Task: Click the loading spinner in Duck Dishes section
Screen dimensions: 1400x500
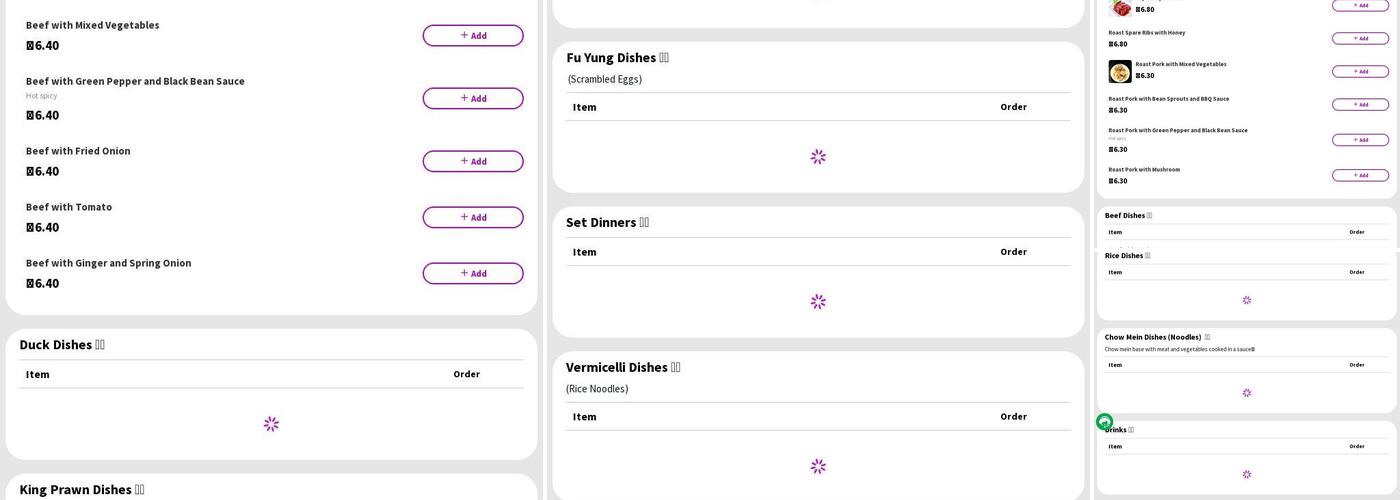Action: click(x=271, y=424)
